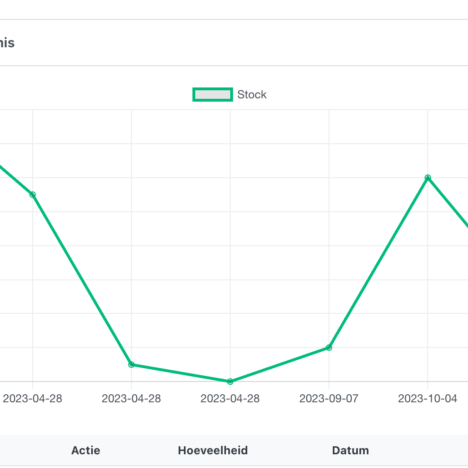Click the descending line after the 2023-10-04 peak

click(448, 202)
